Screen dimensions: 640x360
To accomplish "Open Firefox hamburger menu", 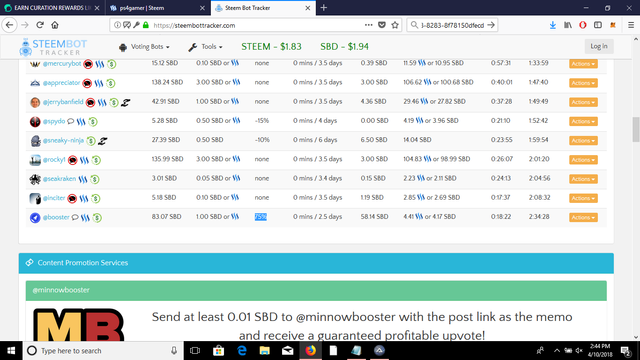I will 631,25.
